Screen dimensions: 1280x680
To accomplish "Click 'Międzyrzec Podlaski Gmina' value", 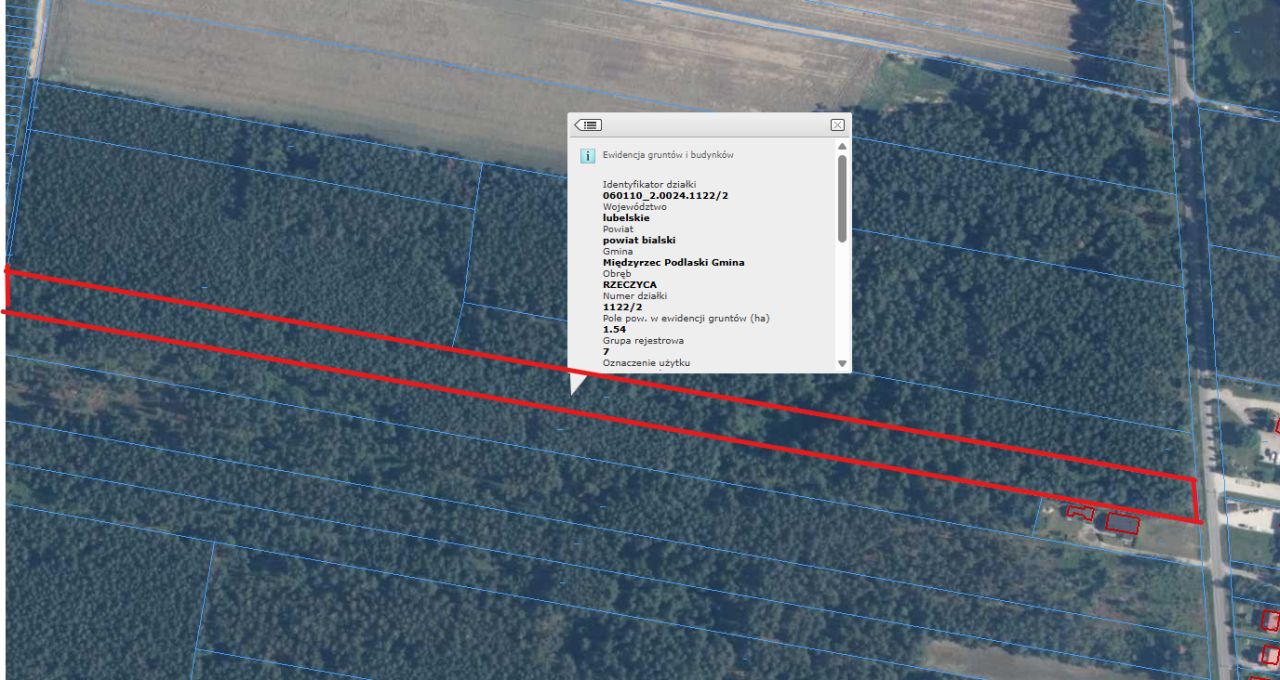I will click(673, 262).
